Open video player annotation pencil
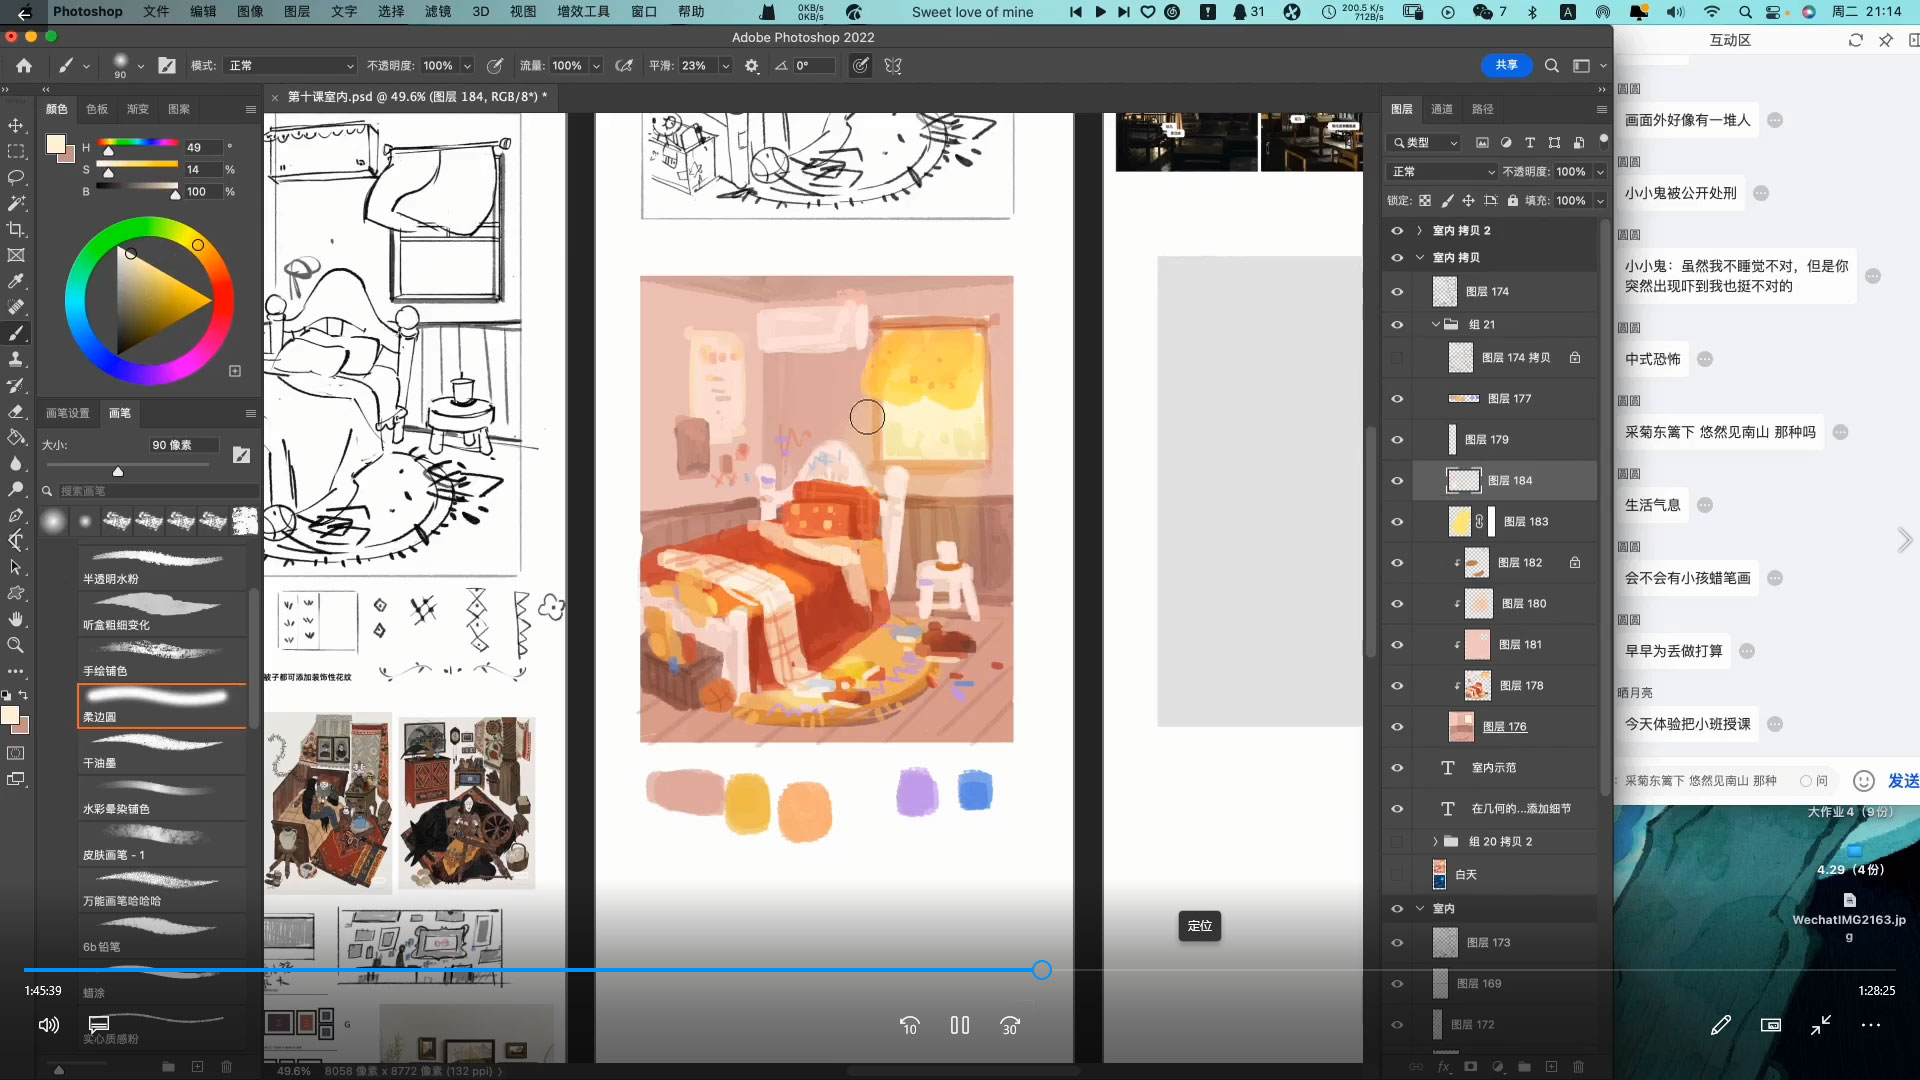1920x1080 pixels. [1720, 1025]
